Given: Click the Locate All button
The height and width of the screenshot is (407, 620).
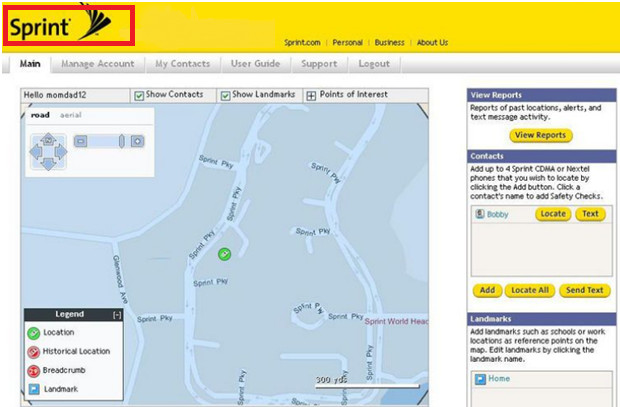Looking at the screenshot, I should (x=530, y=290).
